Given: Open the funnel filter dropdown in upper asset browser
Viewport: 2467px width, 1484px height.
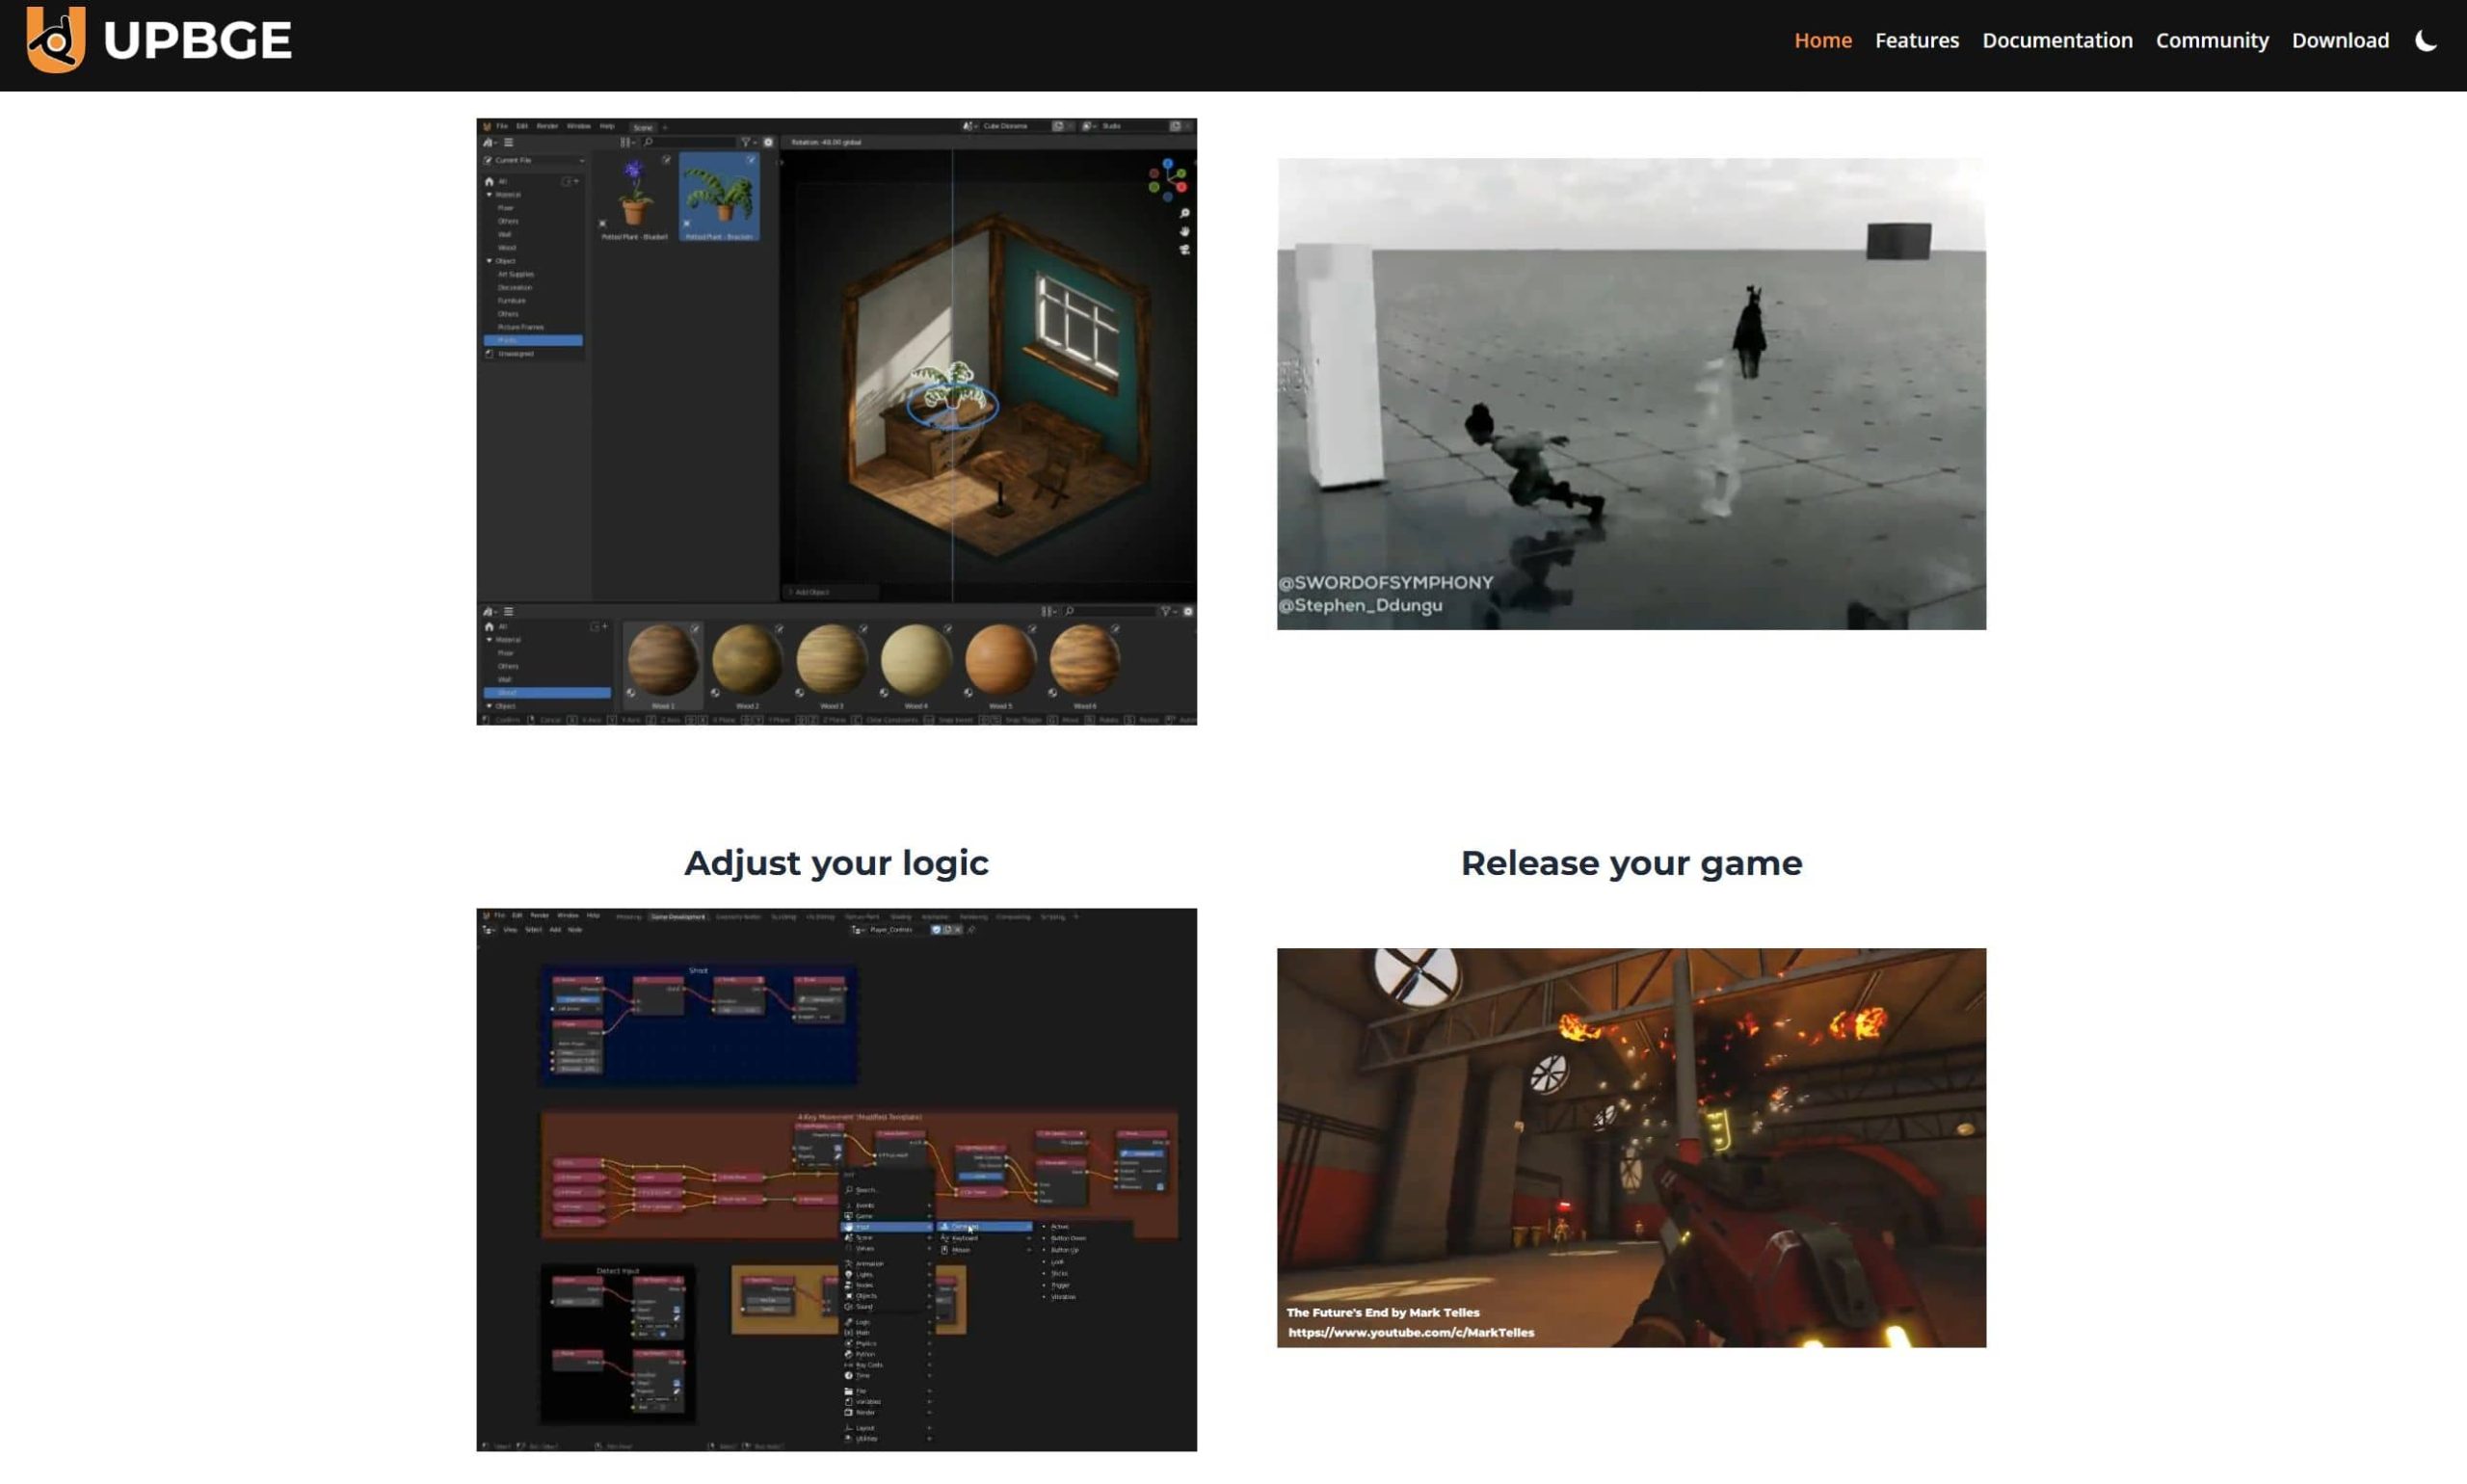Looking at the screenshot, I should click(747, 142).
